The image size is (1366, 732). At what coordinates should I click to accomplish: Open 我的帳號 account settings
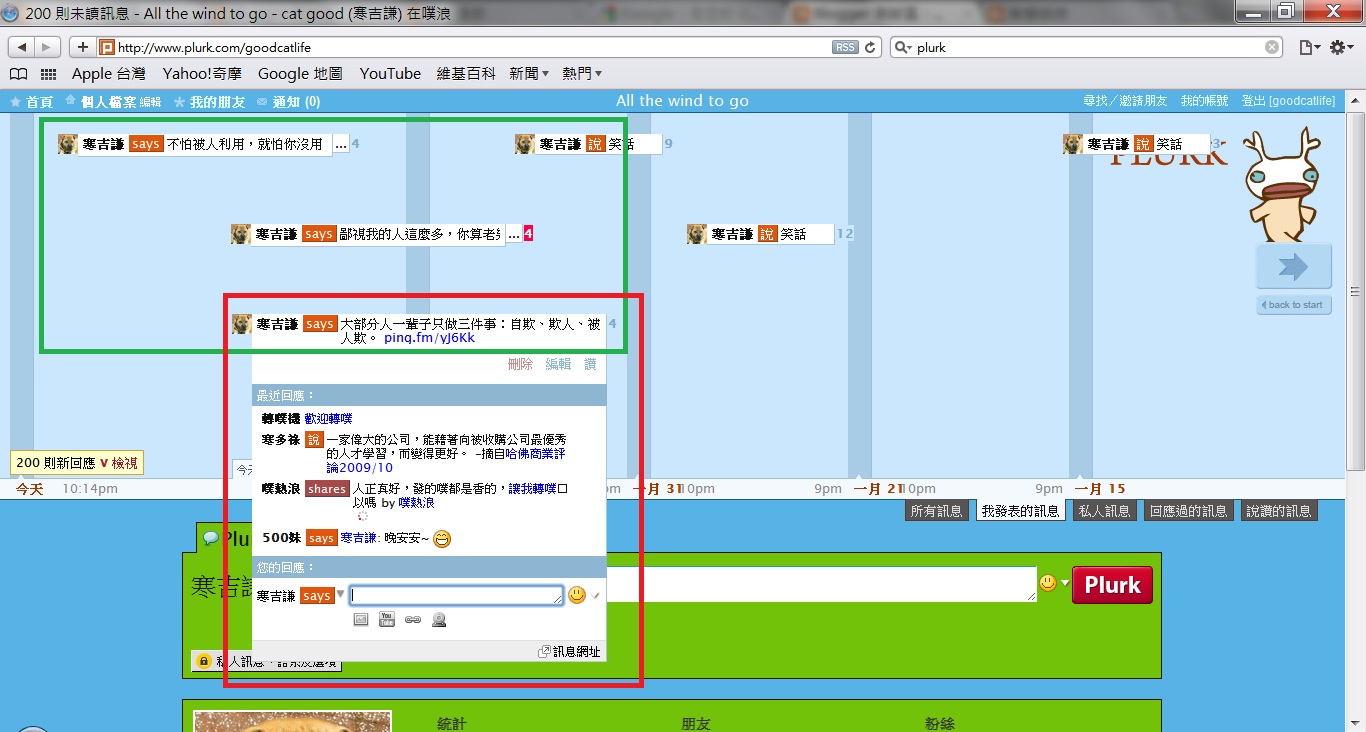point(1204,101)
